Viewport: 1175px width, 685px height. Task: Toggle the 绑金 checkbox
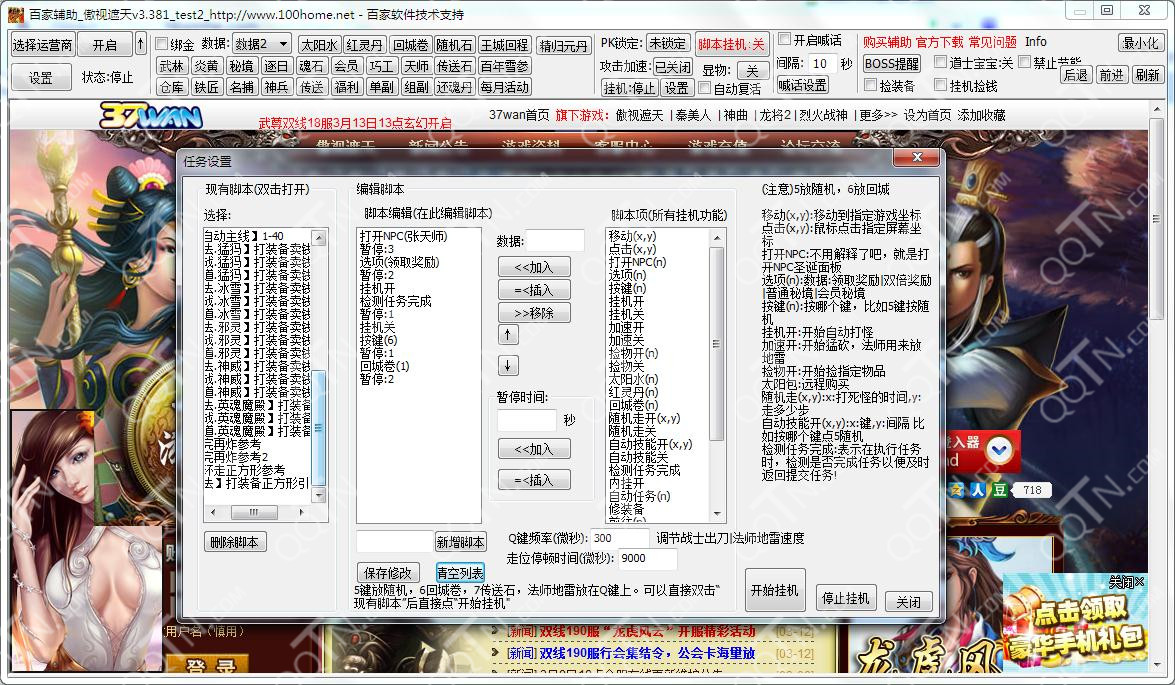[x=161, y=44]
